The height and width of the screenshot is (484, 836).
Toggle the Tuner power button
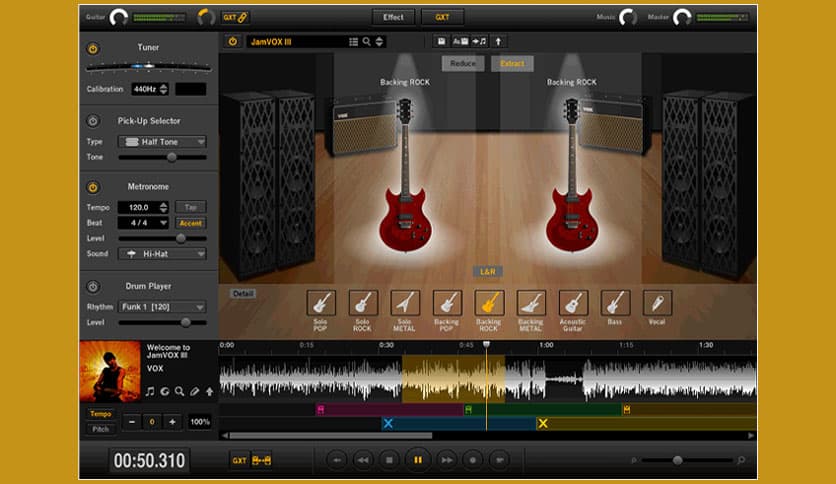pos(93,49)
